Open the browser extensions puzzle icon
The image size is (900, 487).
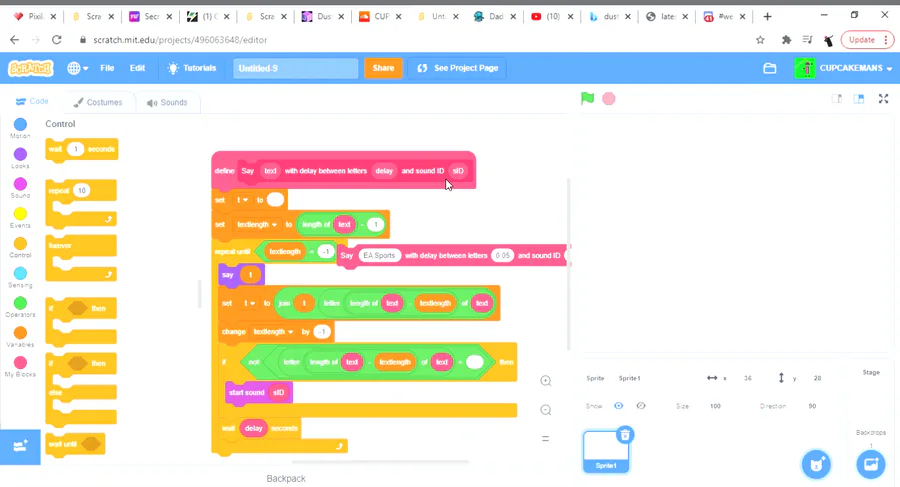(786, 40)
